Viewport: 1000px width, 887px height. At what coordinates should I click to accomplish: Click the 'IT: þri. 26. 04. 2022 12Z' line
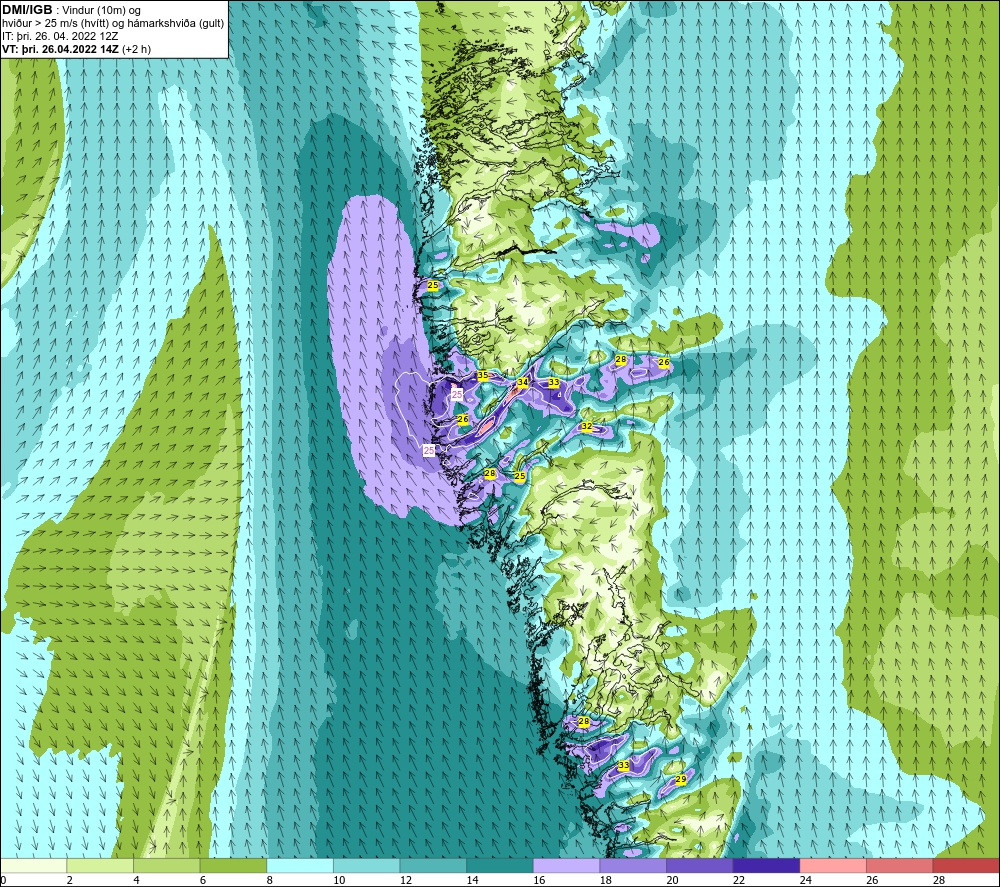pyautogui.click(x=59, y=36)
